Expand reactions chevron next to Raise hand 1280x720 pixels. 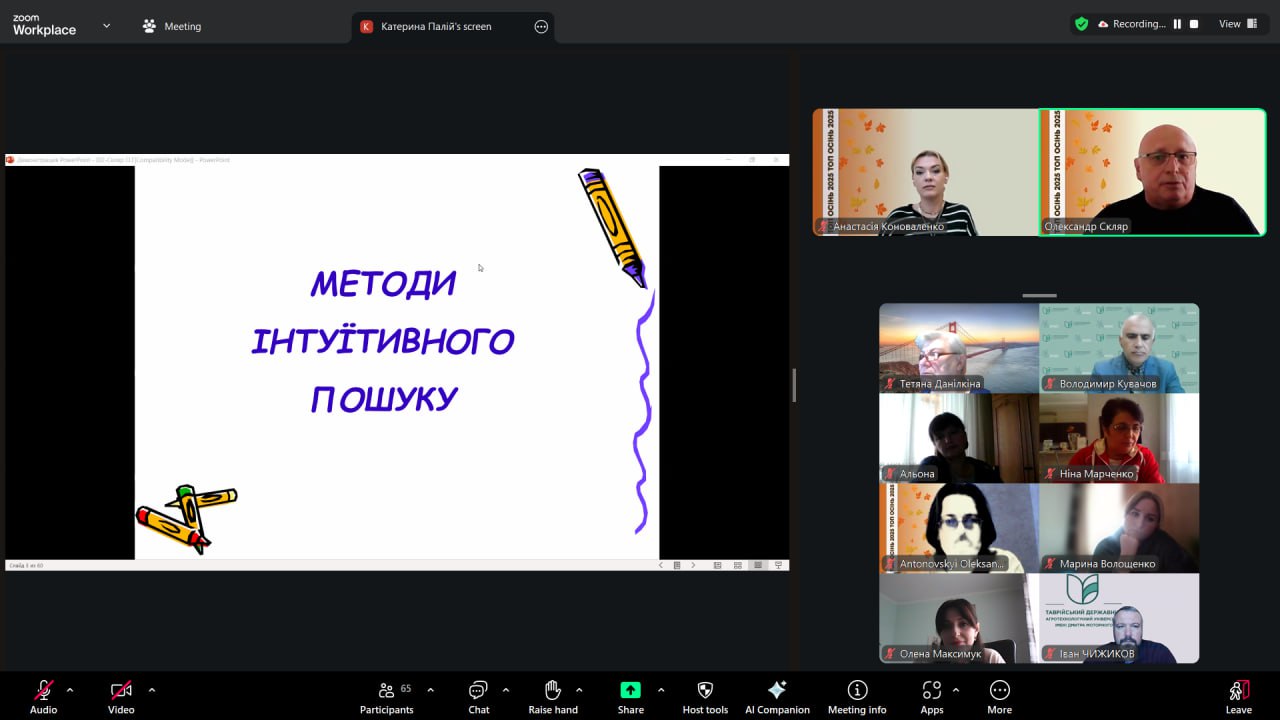579,690
